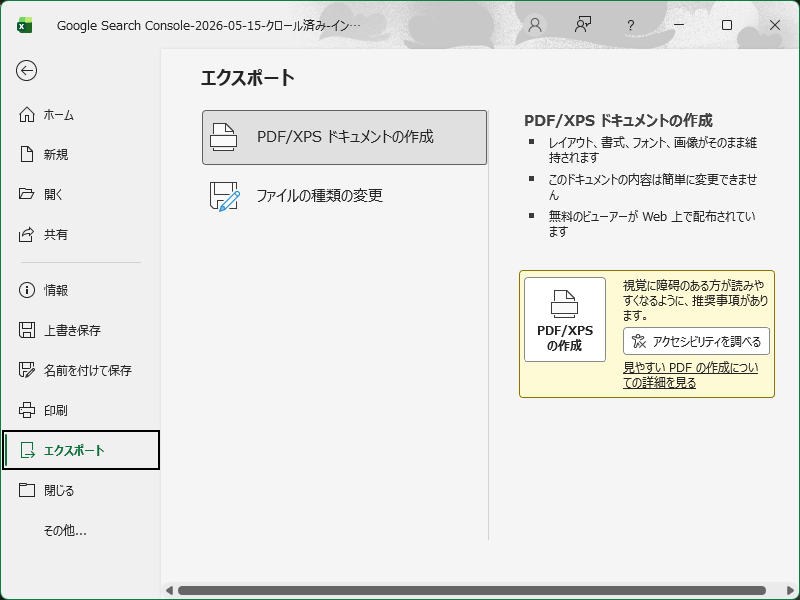Click the bullet text about レイアウト、書式、フォント
Viewport: 800px width, 600px height.
point(653,150)
